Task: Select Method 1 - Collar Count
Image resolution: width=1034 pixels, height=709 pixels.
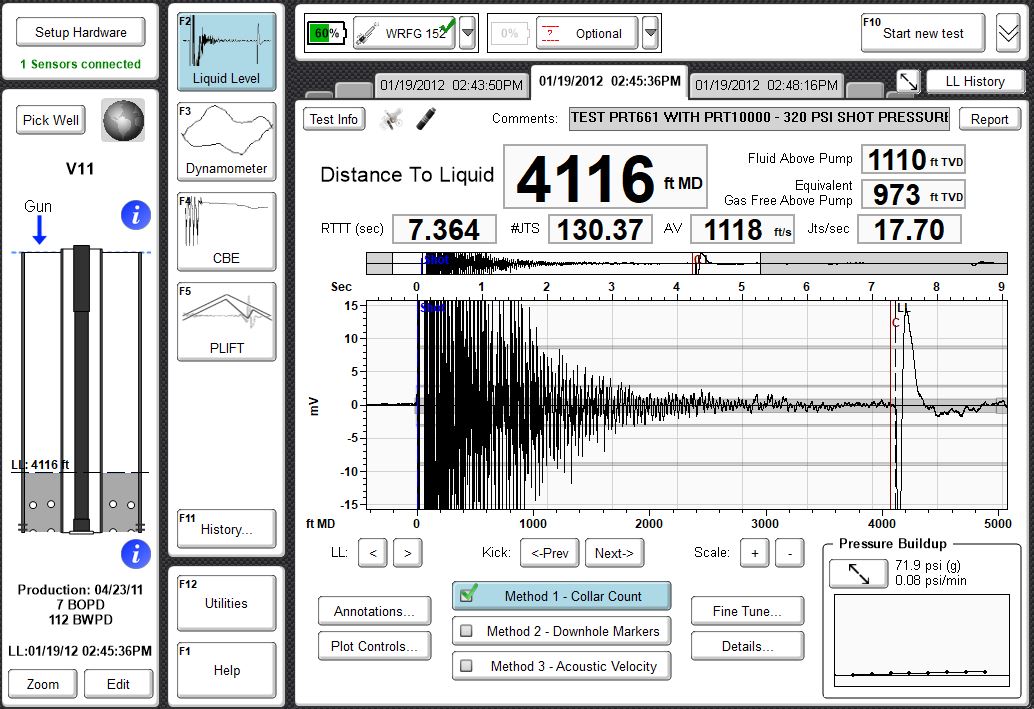Action: 560,596
